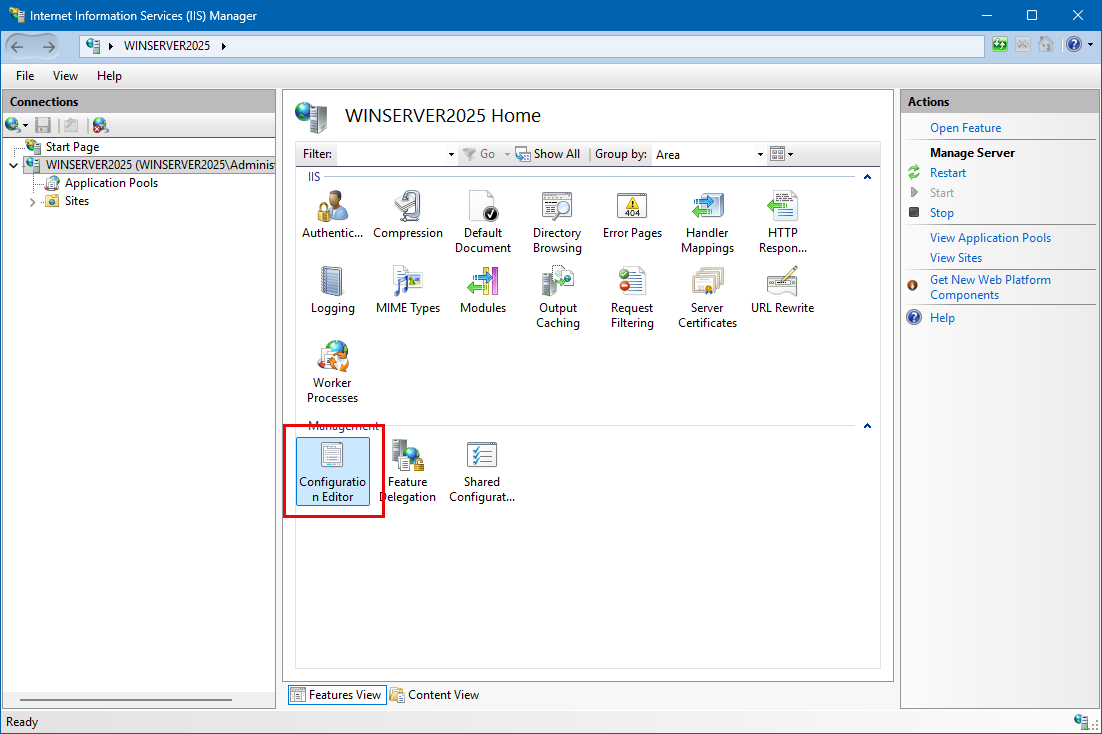The width and height of the screenshot is (1102, 734).
Task: Click the Restart server link
Action: tap(947, 173)
